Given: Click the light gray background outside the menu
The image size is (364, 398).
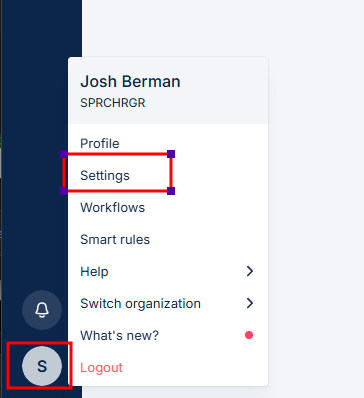Looking at the screenshot, I should tap(313, 200).
